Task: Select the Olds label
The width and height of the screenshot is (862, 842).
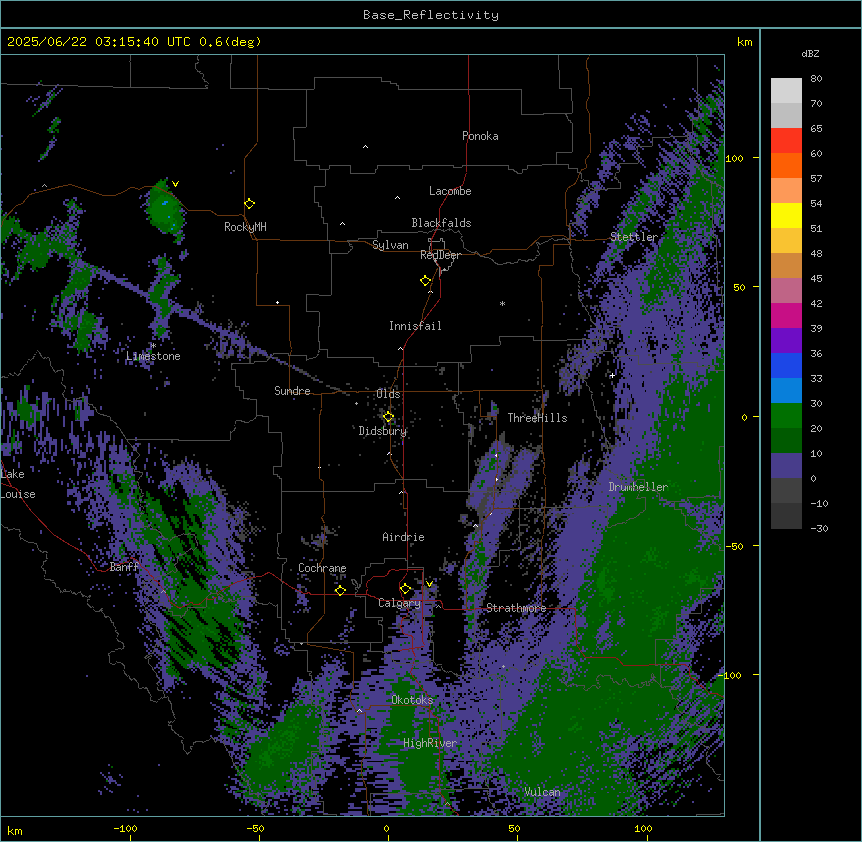Action: [x=388, y=394]
